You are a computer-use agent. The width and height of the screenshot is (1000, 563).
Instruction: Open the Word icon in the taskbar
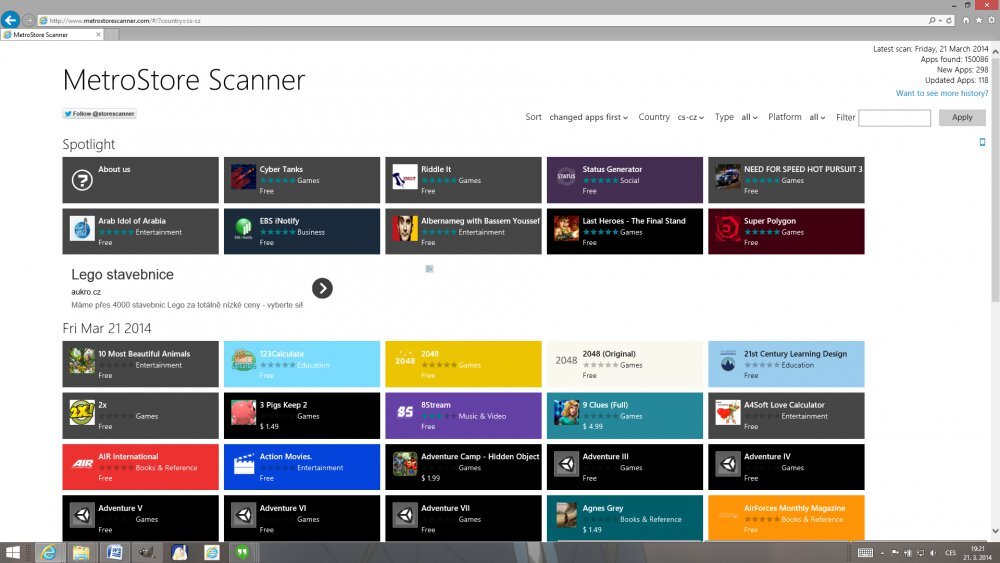pos(113,552)
